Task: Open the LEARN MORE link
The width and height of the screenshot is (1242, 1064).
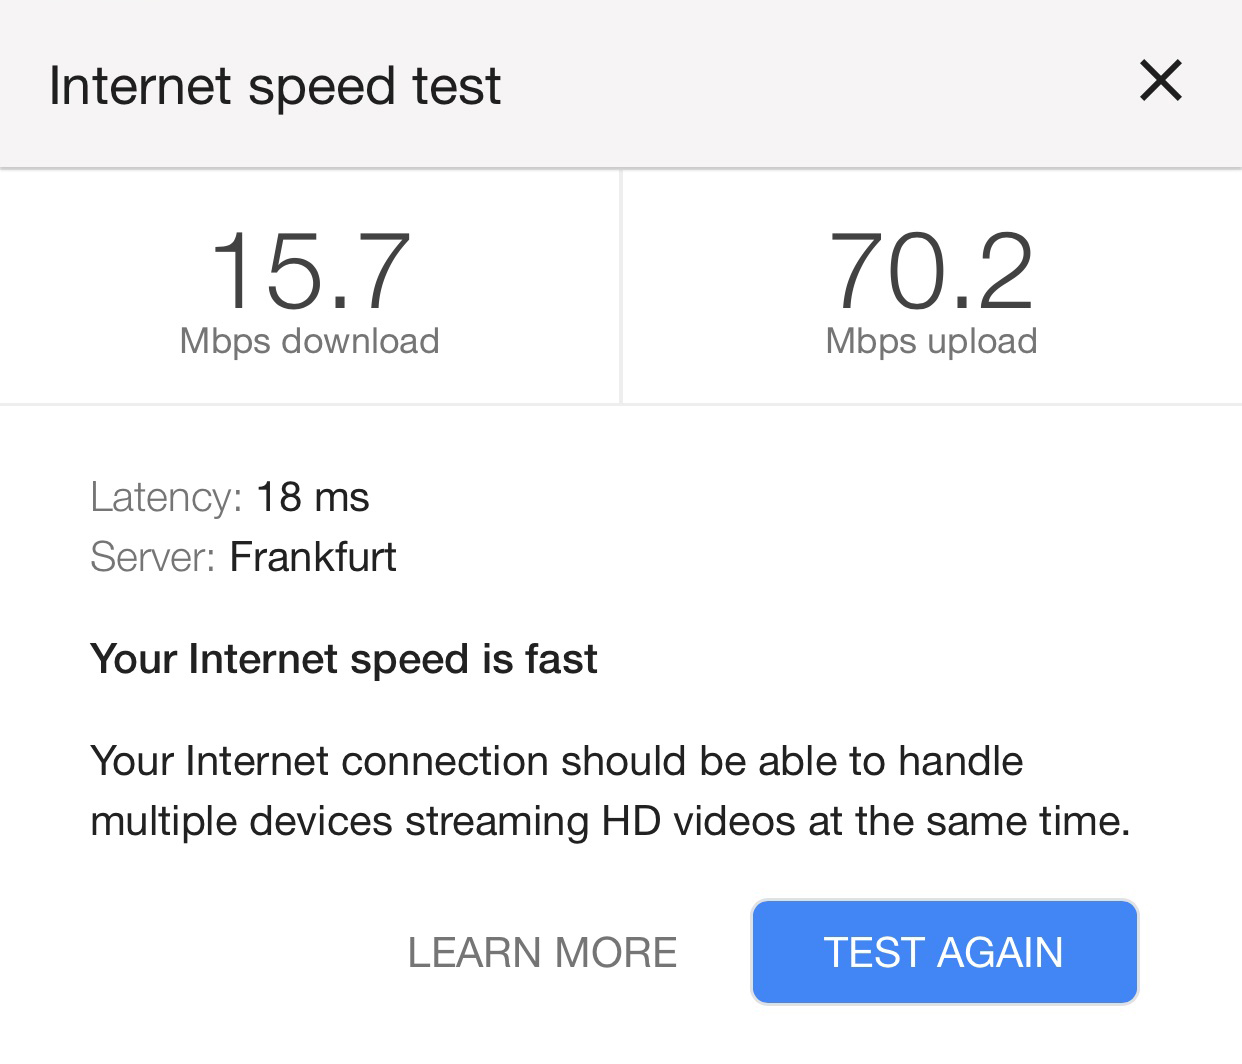Action: 542,952
